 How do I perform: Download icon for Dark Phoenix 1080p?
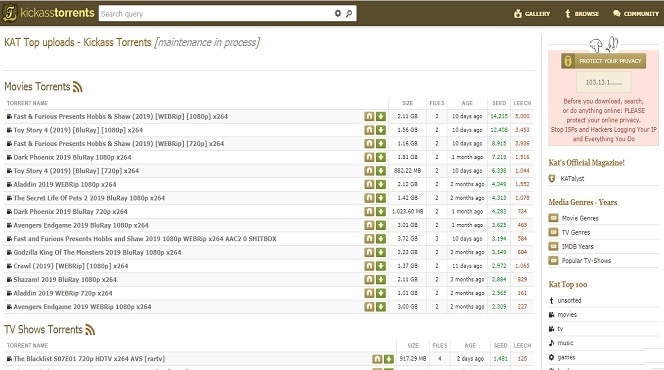[381, 157]
